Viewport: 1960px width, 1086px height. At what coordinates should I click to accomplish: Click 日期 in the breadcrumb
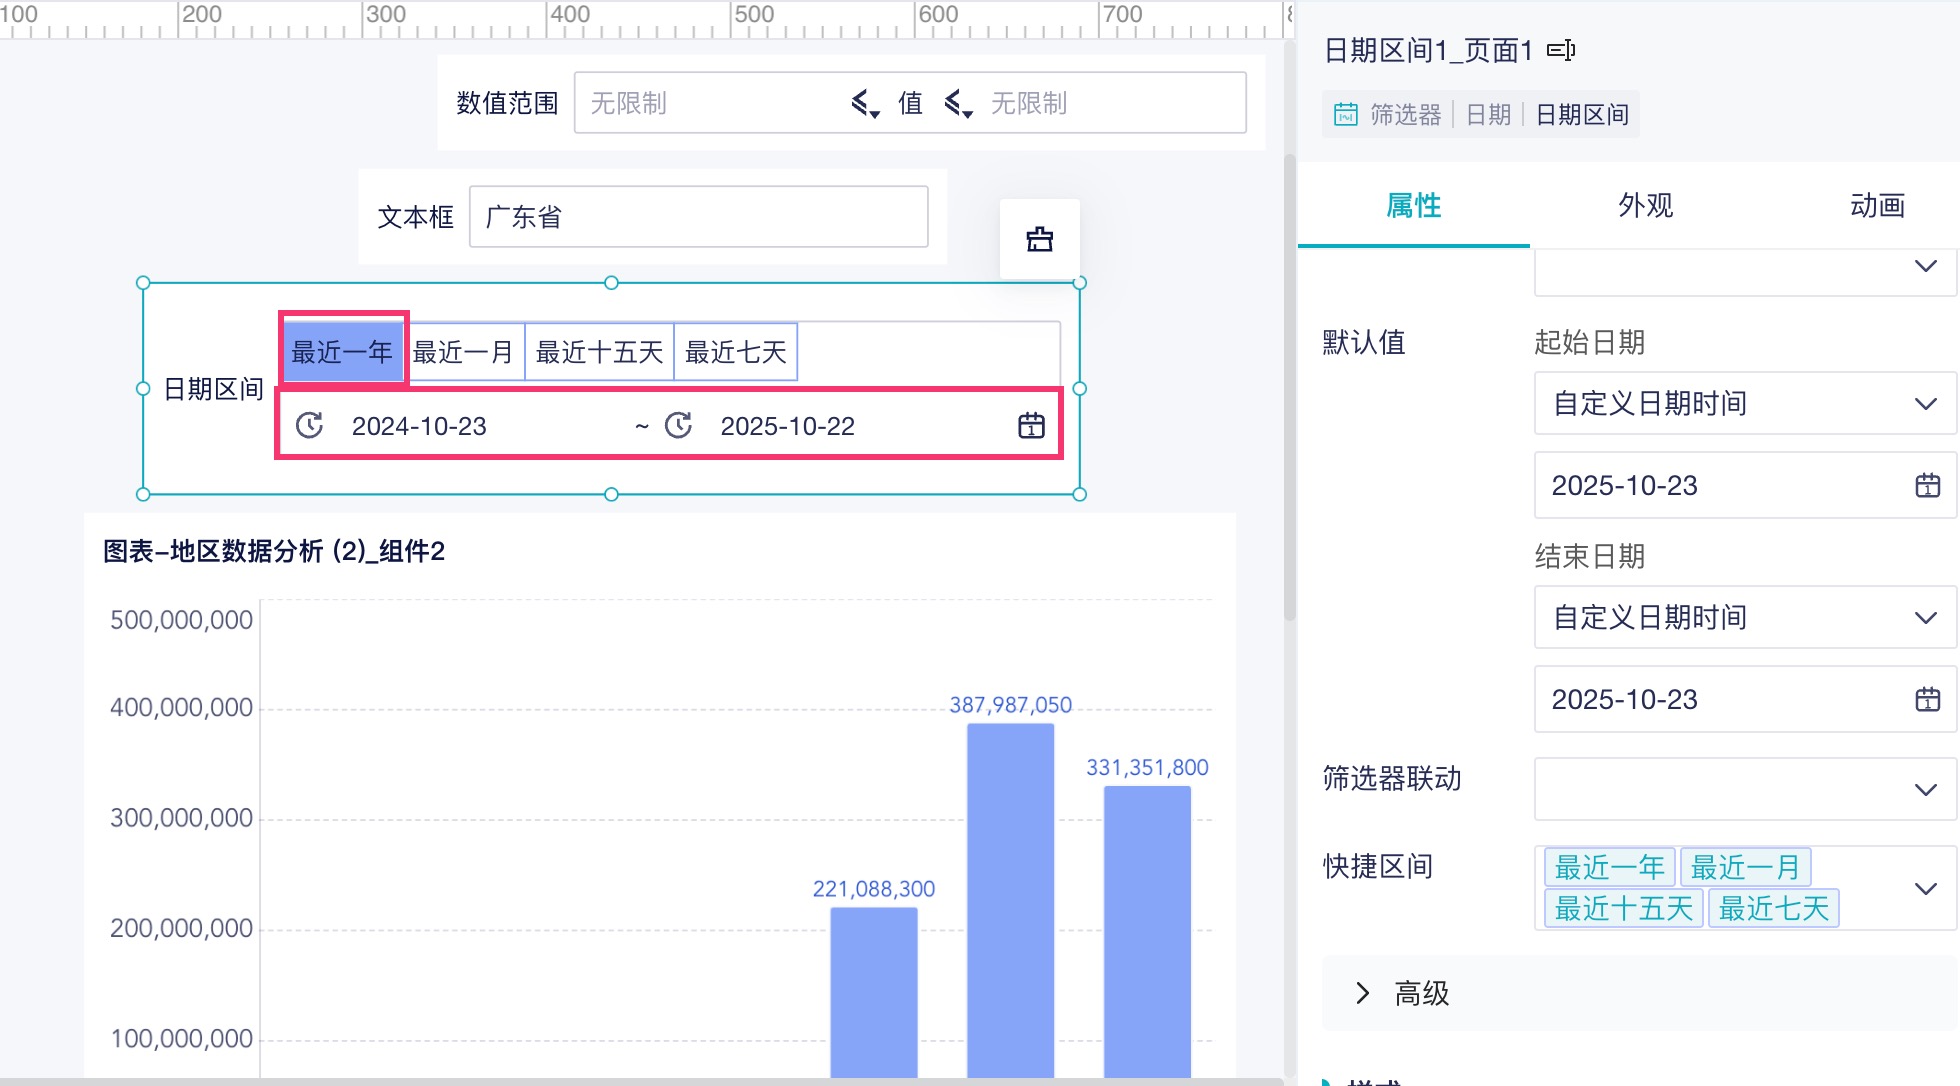(1488, 115)
